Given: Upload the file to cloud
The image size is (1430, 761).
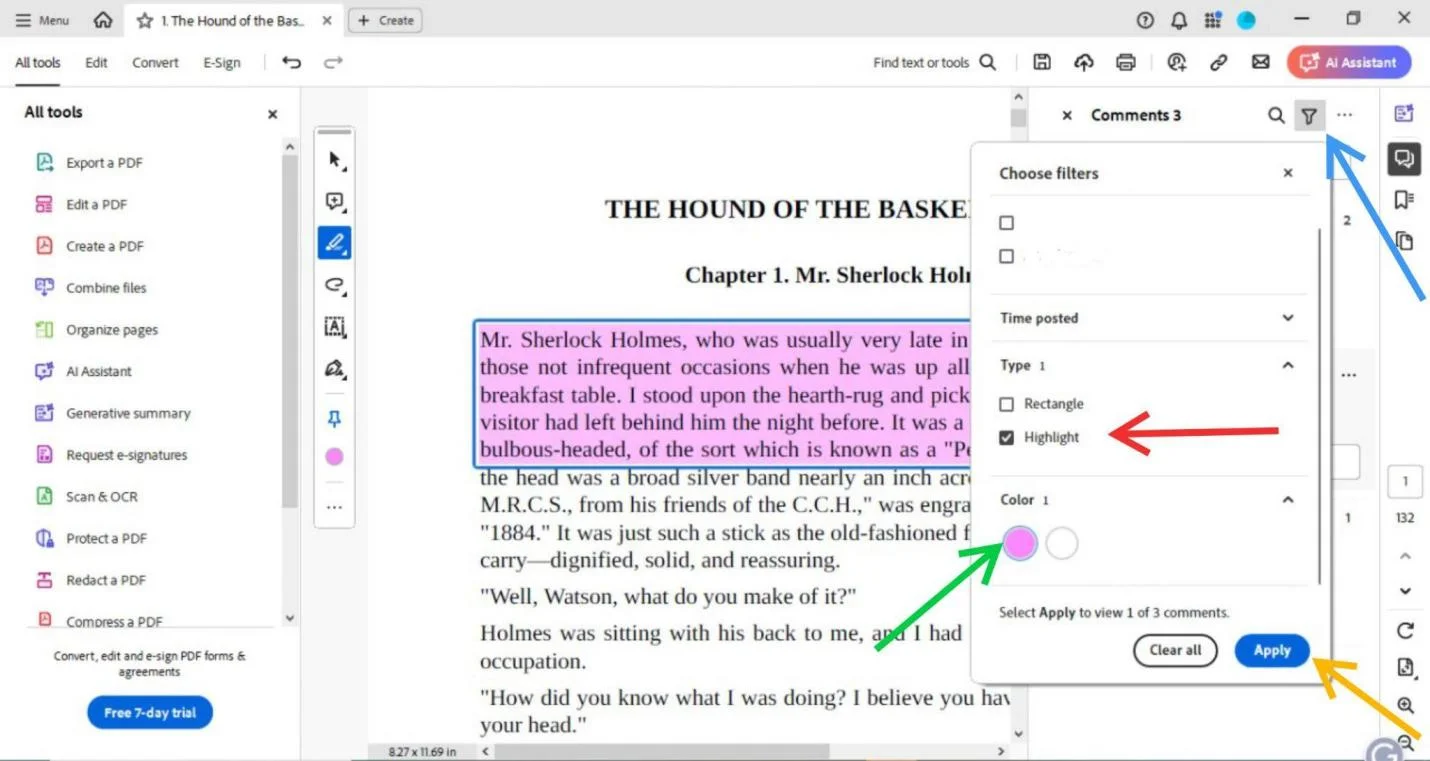Looking at the screenshot, I should pyautogui.click(x=1084, y=62).
